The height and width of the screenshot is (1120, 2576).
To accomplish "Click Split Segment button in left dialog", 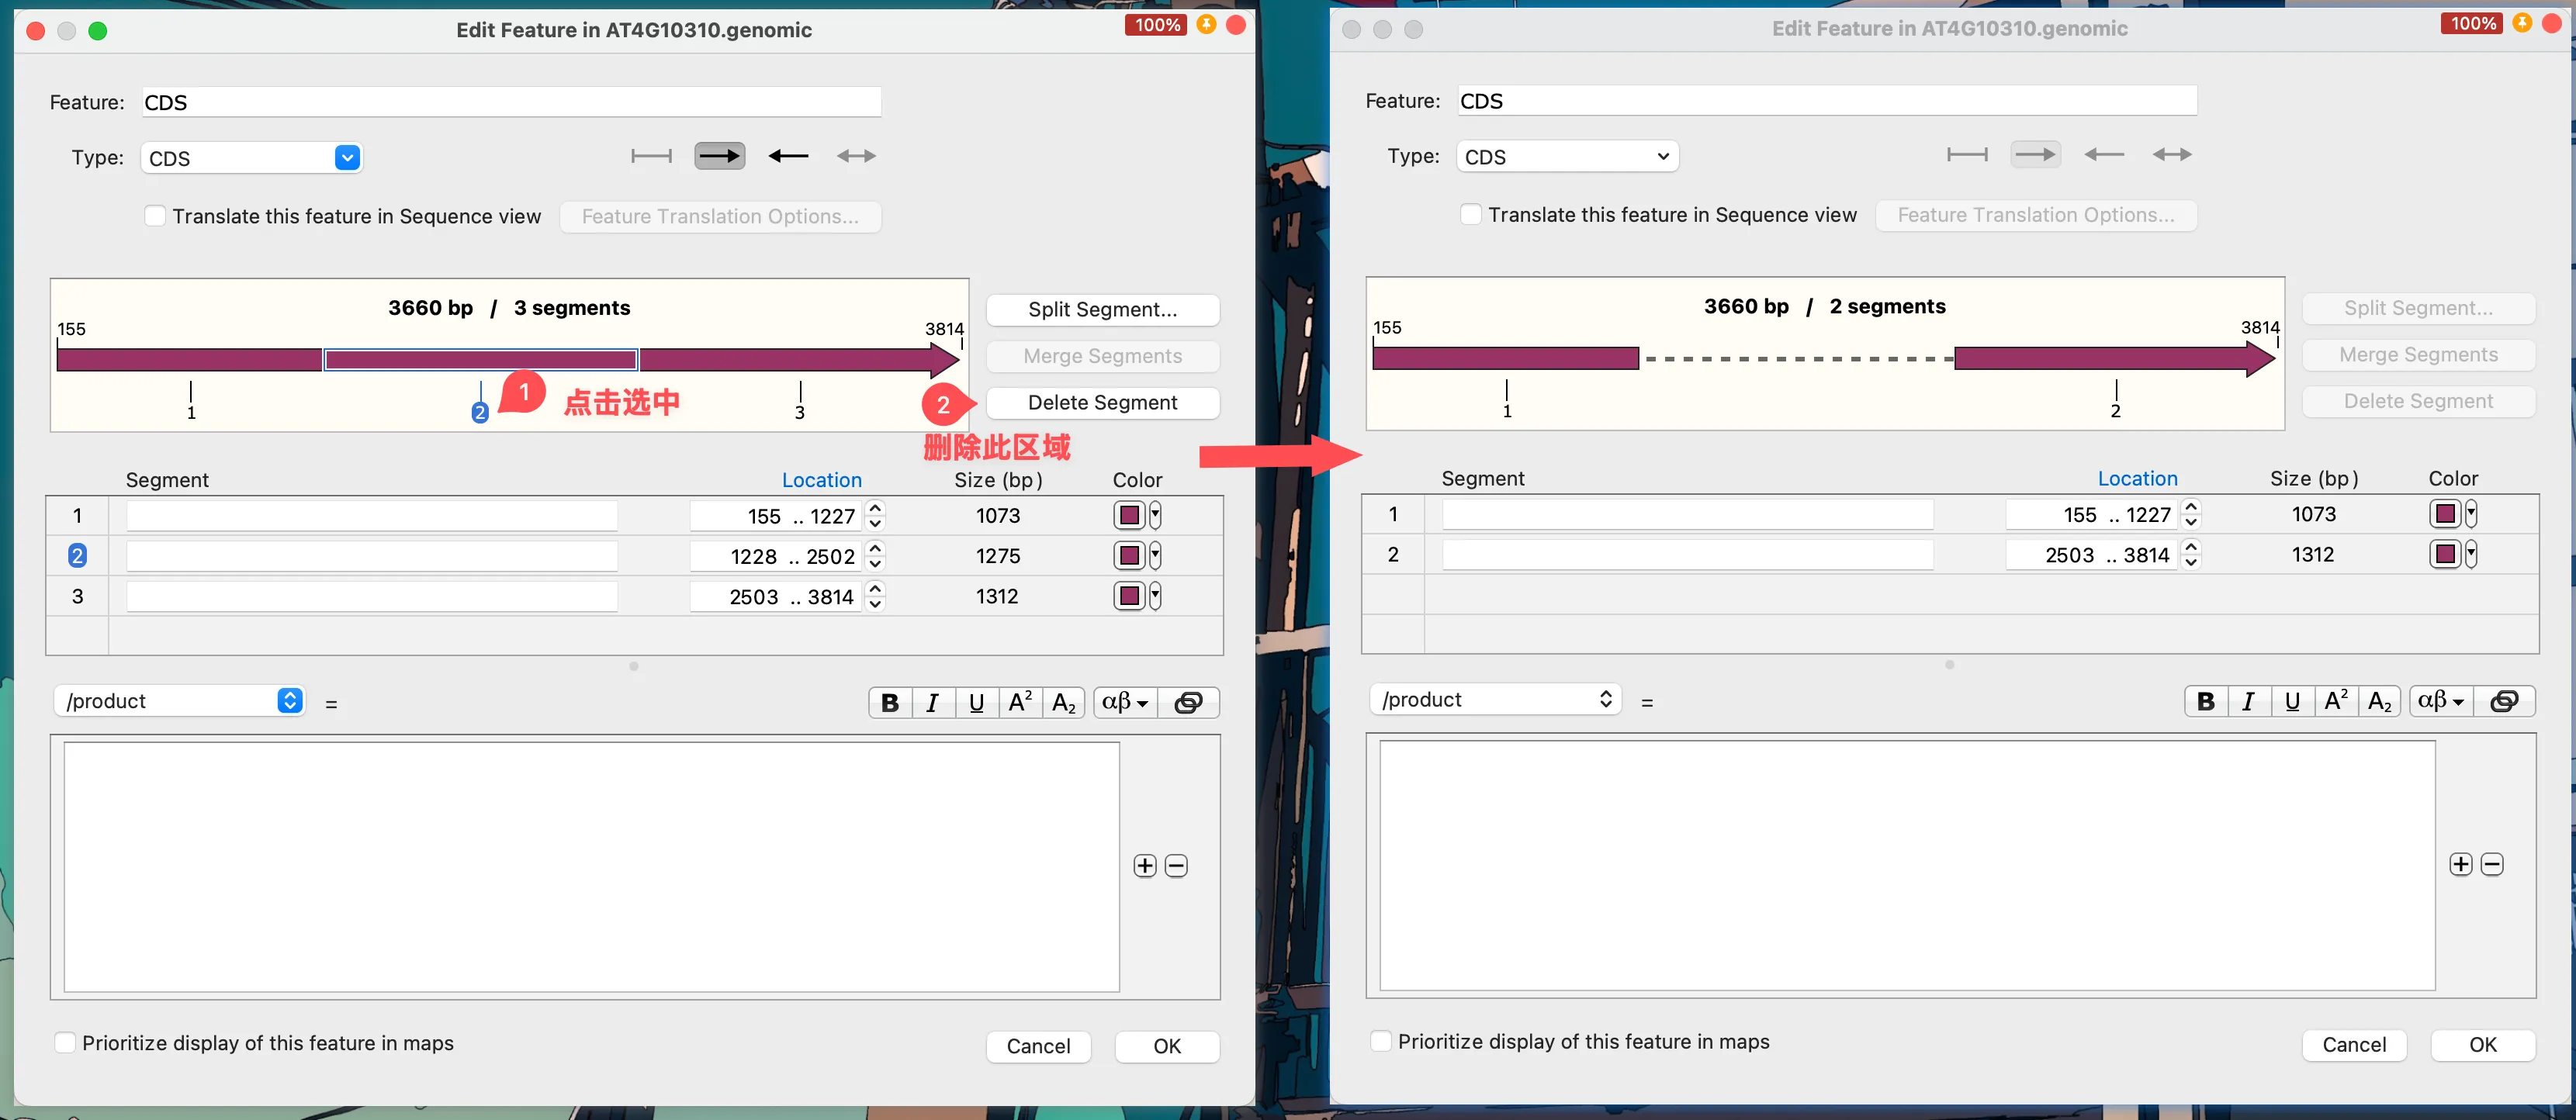I will click(1102, 310).
